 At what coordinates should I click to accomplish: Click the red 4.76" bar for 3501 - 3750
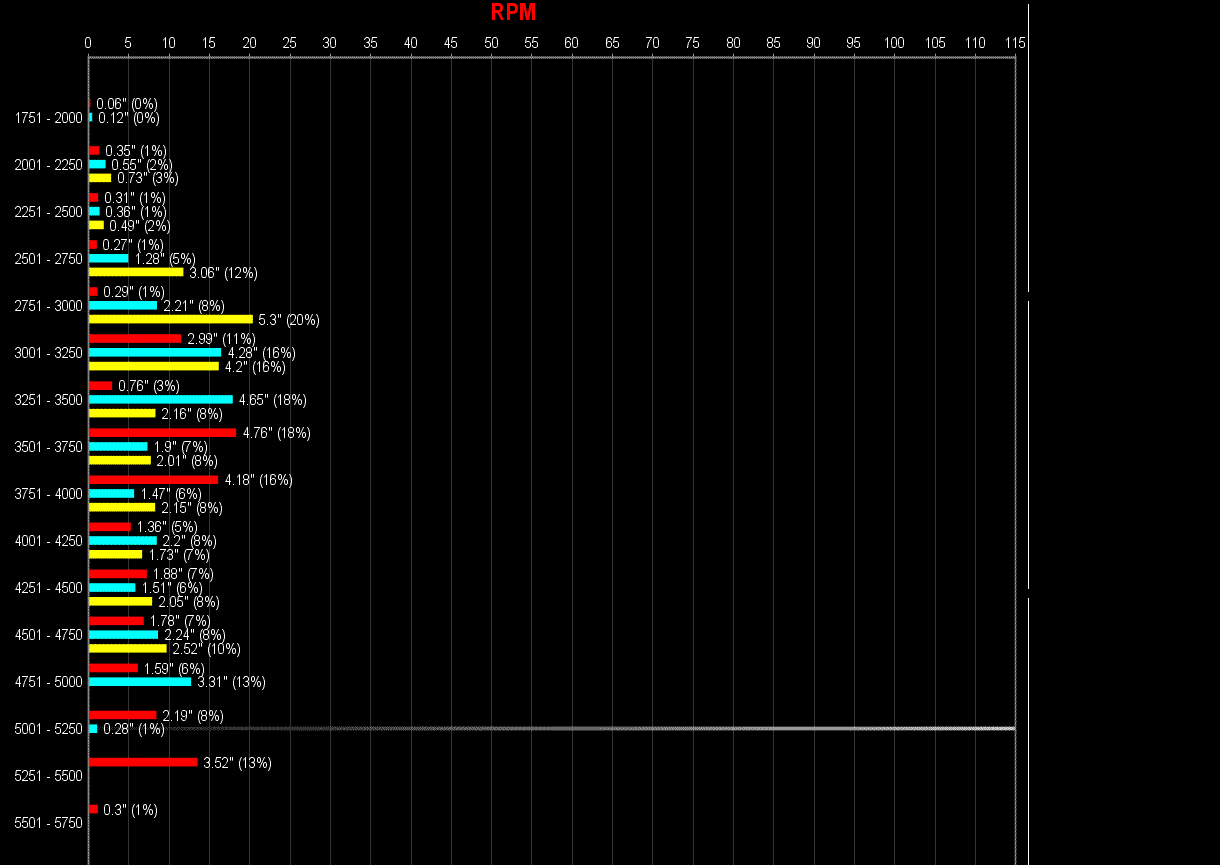click(162, 433)
